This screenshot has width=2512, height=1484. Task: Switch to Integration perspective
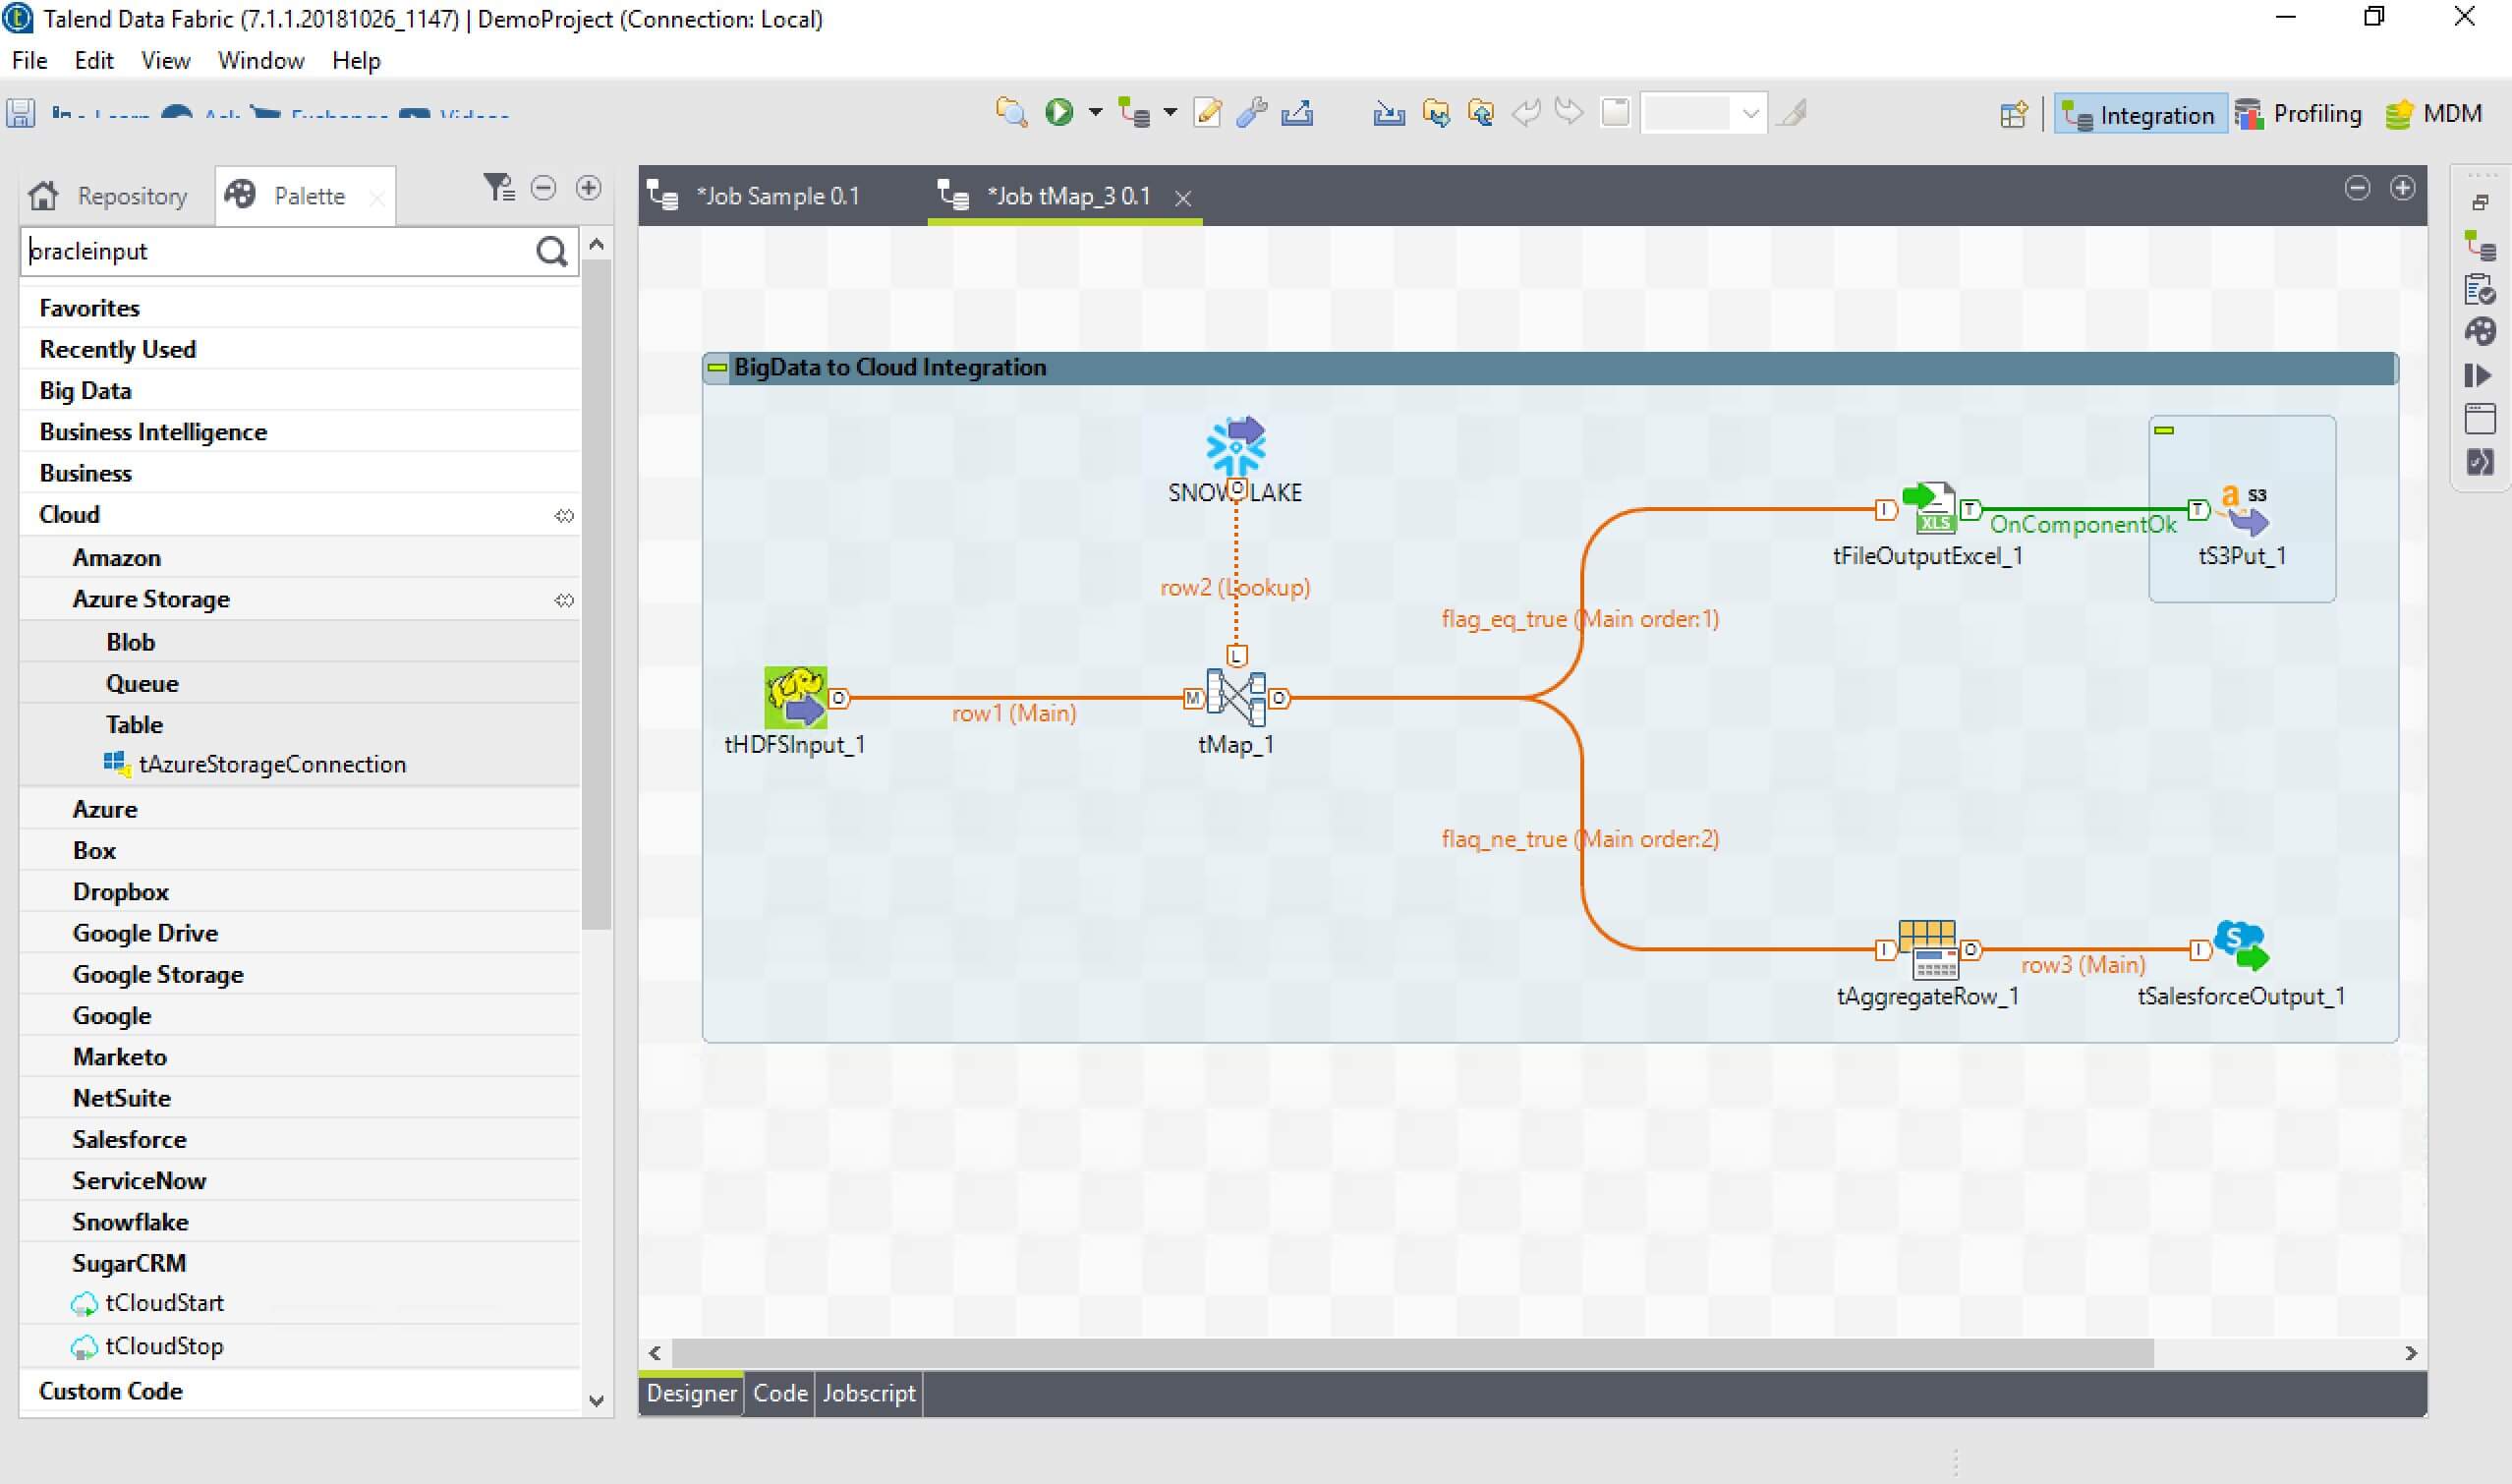(2140, 115)
